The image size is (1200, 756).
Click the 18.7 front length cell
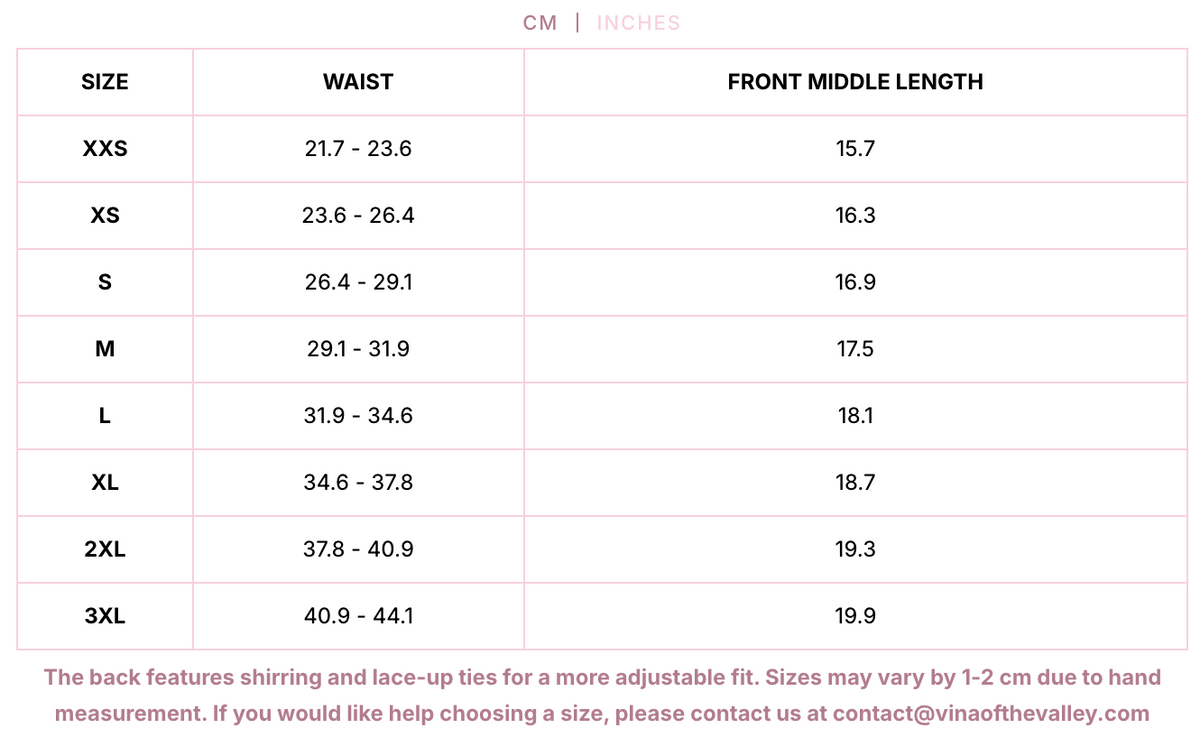coord(856,482)
